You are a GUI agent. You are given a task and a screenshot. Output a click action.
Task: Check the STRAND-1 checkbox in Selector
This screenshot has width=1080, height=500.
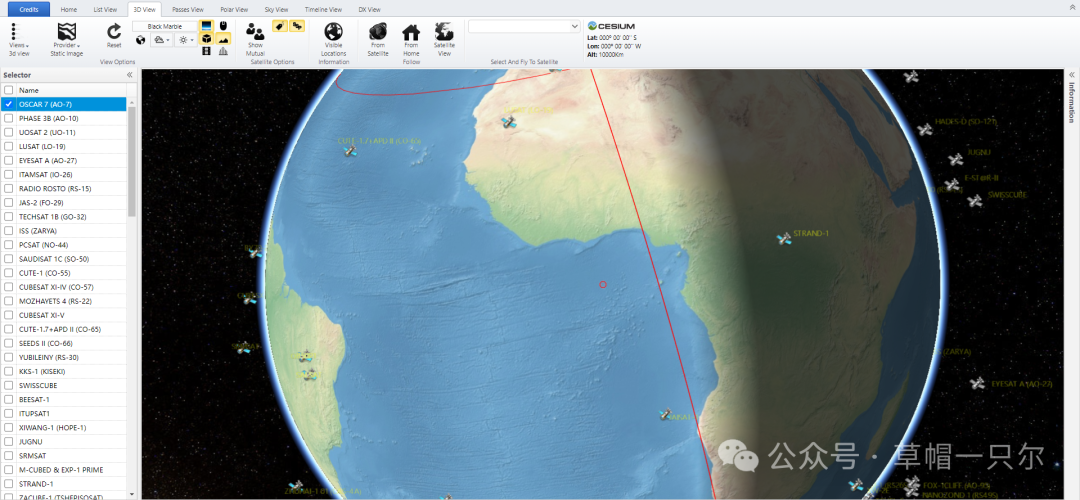coord(8,483)
